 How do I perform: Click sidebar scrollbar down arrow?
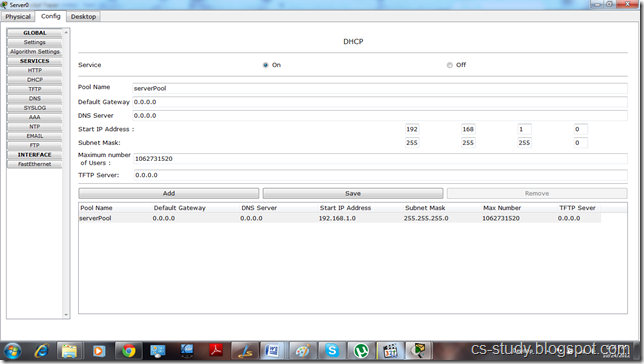[66, 315]
